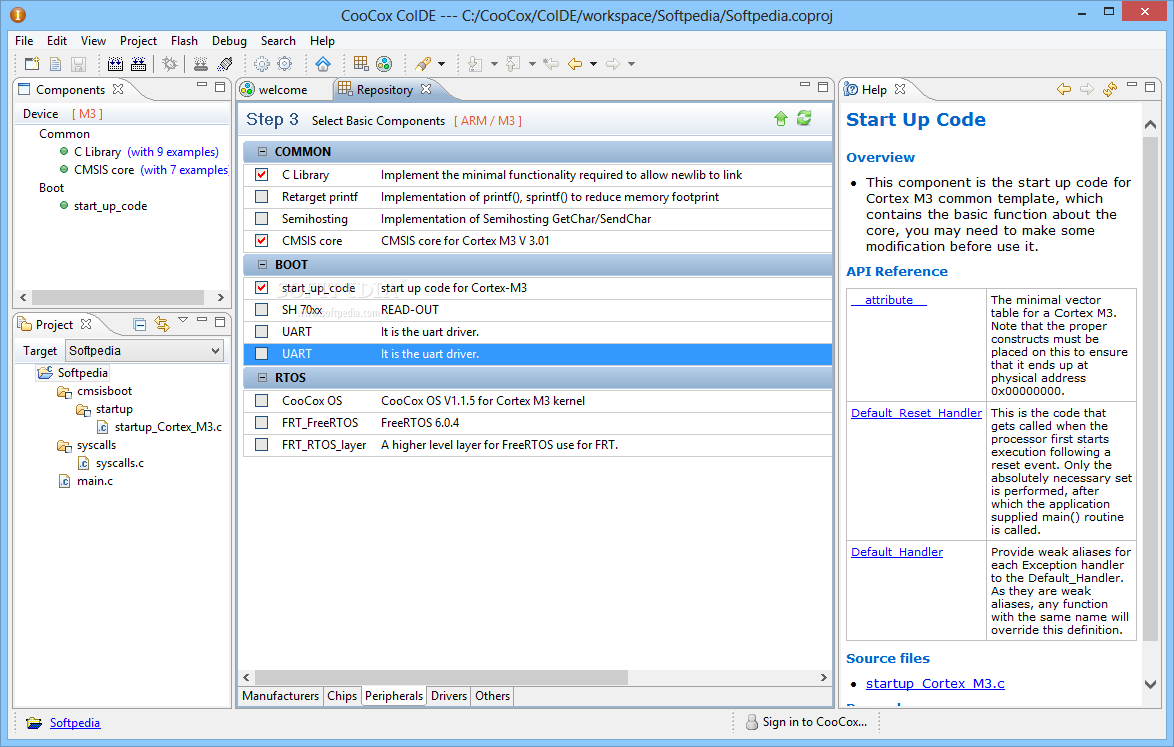
Task: Click Help panel scroll down arrow
Action: pos(1151,684)
